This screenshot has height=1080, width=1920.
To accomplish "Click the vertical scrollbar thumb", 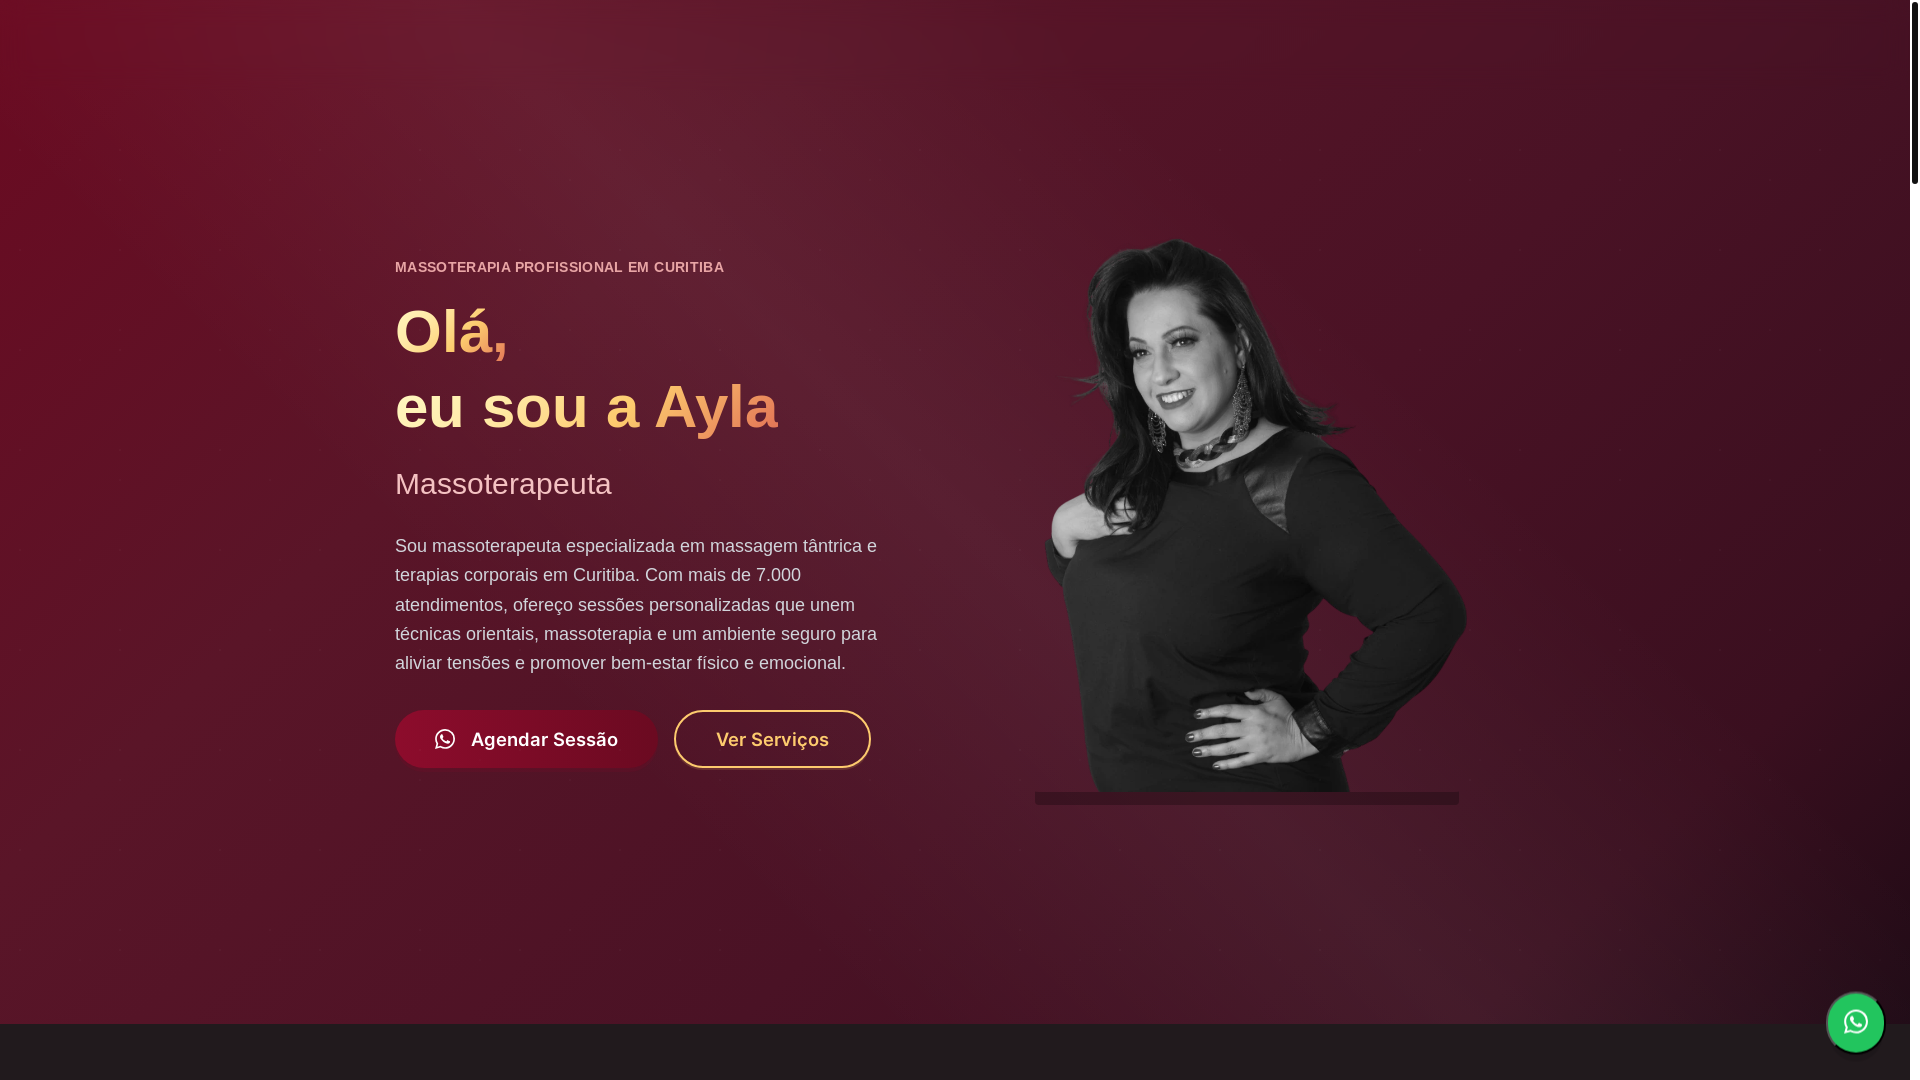I will click(1914, 92).
